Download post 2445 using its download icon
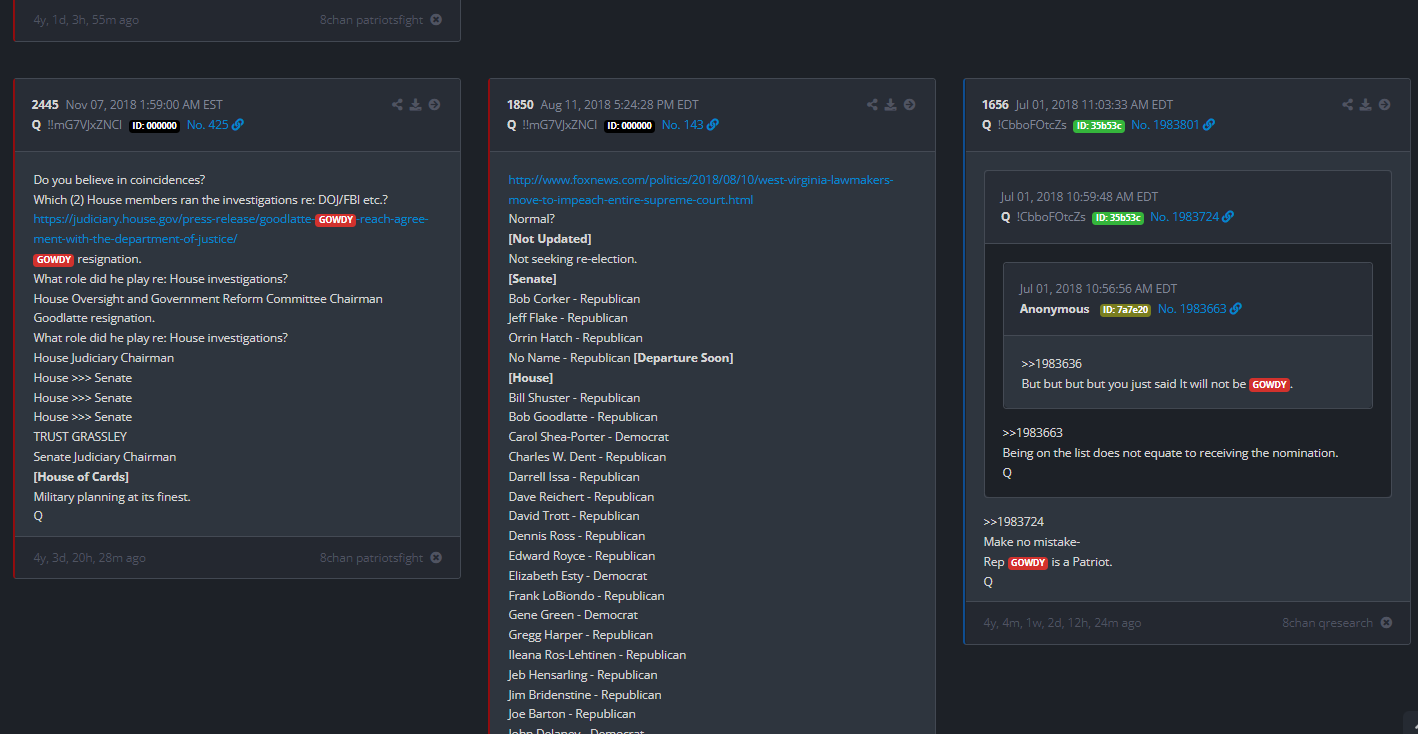The width and height of the screenshot is (1418, 734). coord(416,105)
